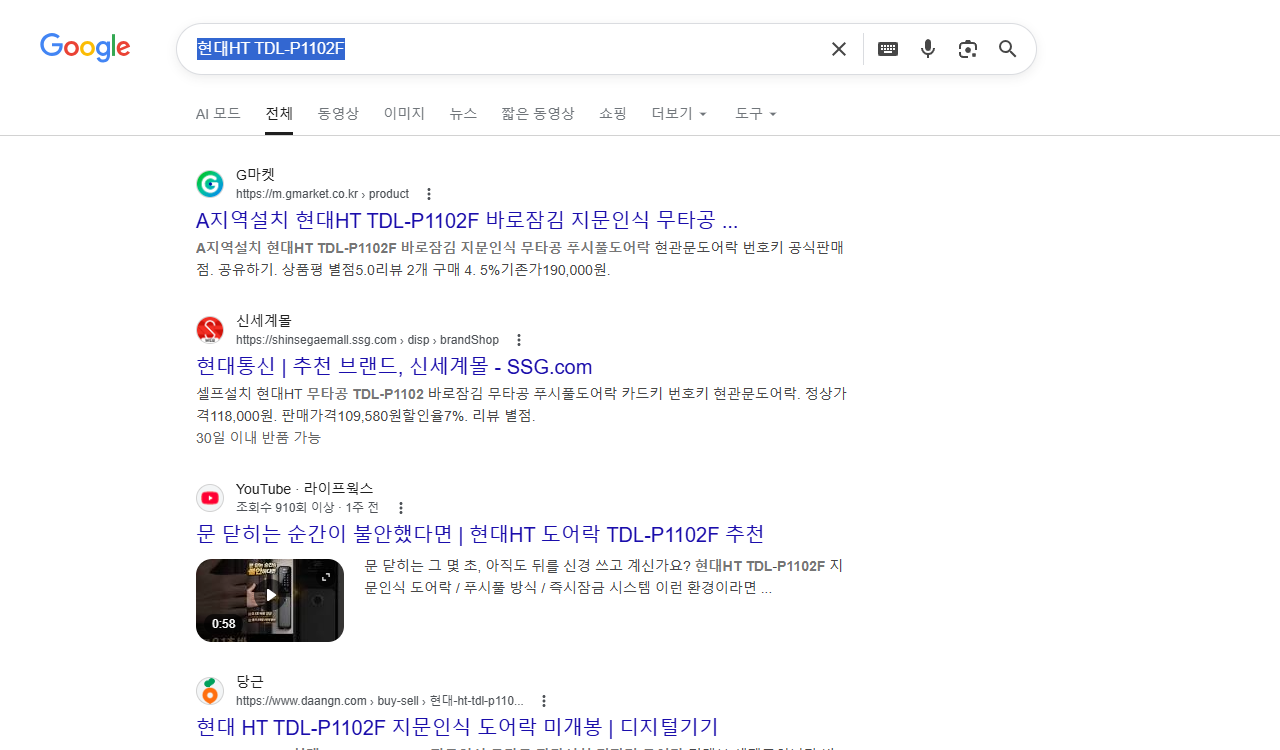Click the YouTube · 라이프웍스 source name
Screen dimensions: 1280x750
click(304, 488)
